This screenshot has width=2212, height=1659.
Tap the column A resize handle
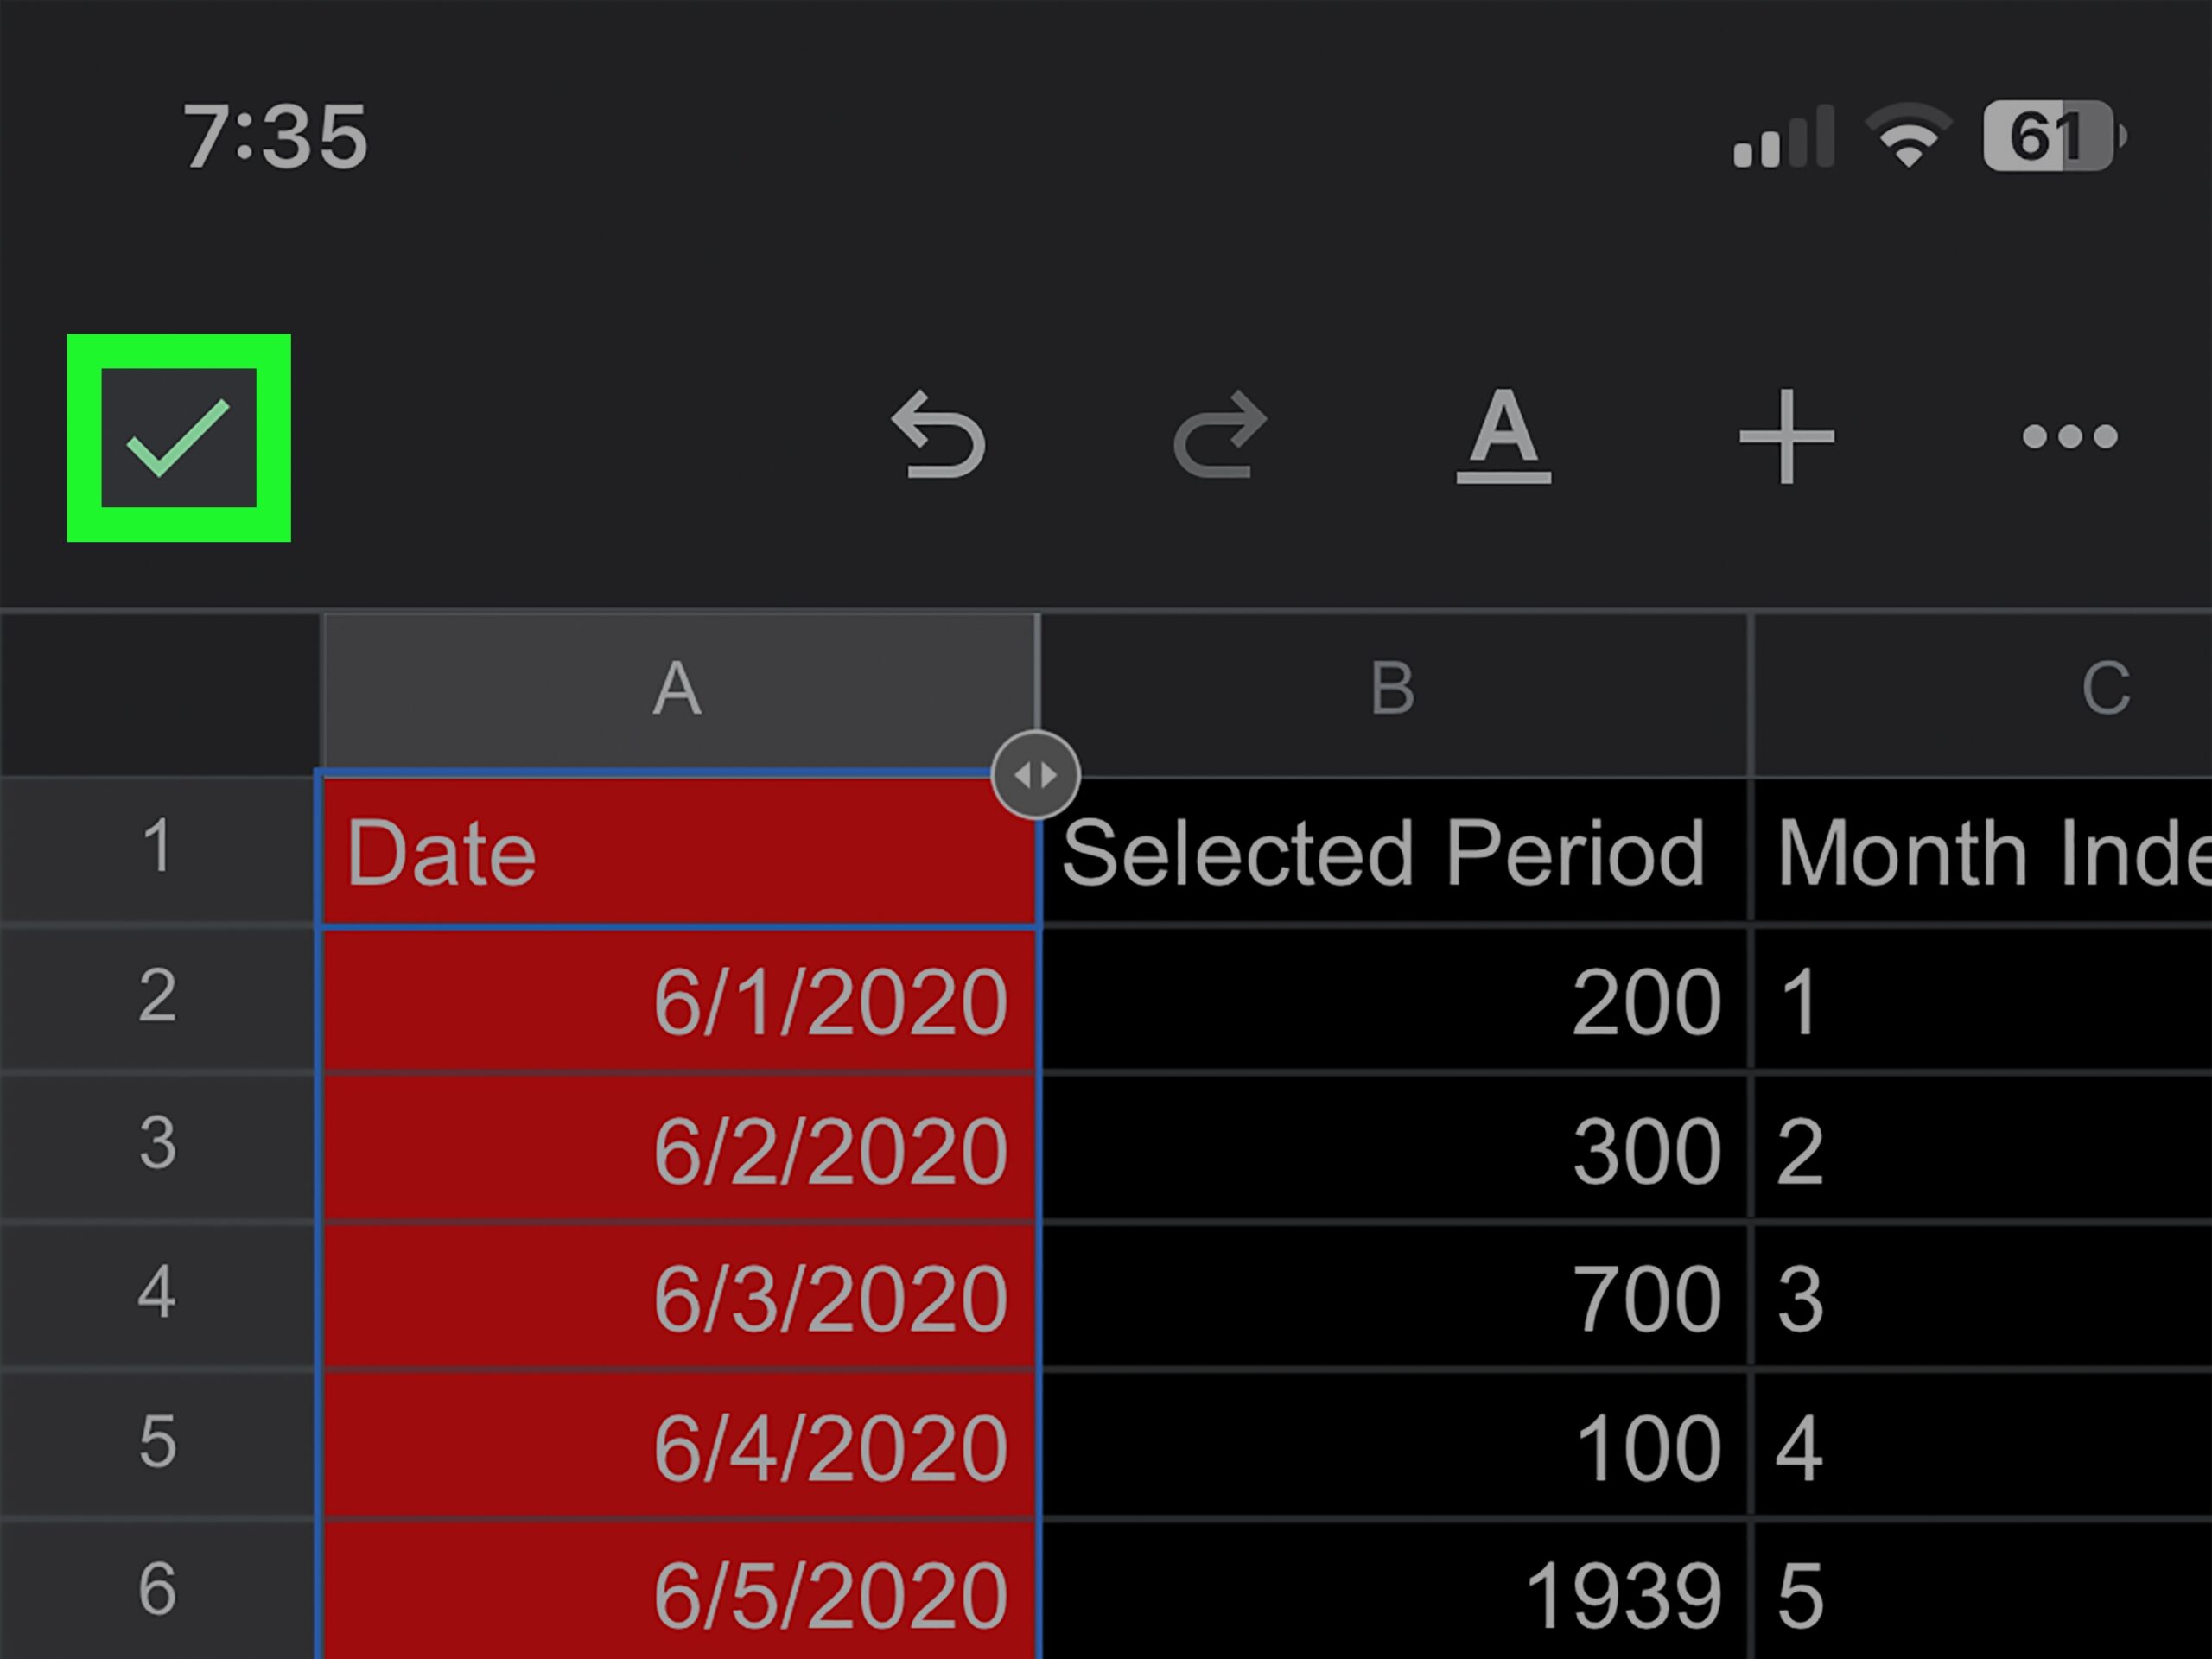[1035, 775]
